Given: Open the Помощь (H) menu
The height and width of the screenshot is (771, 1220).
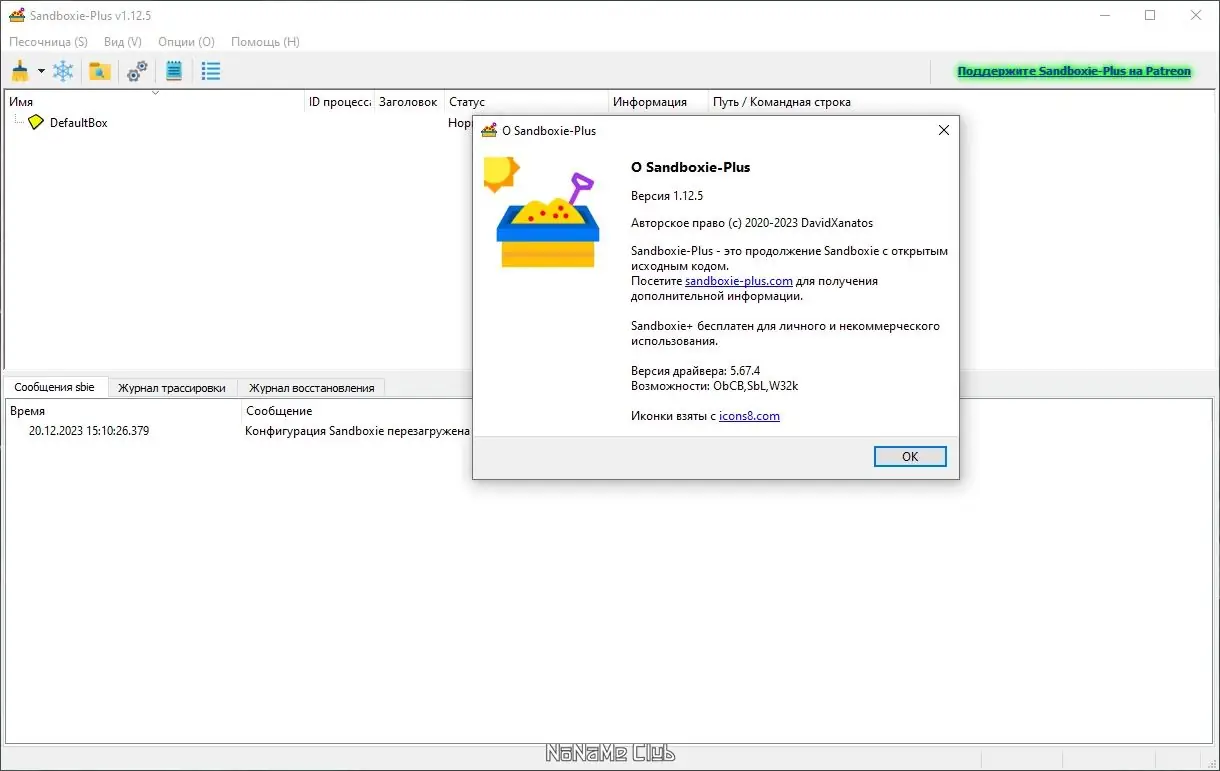Looking at the screenshot, I should point(265,42).
